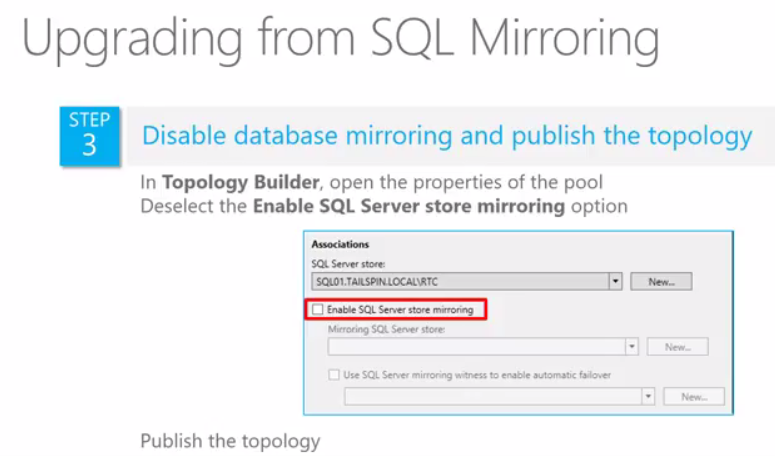Click New... button beside the witness dropdown
Screen dimensions: 775x456
click(x=694, y=397)
